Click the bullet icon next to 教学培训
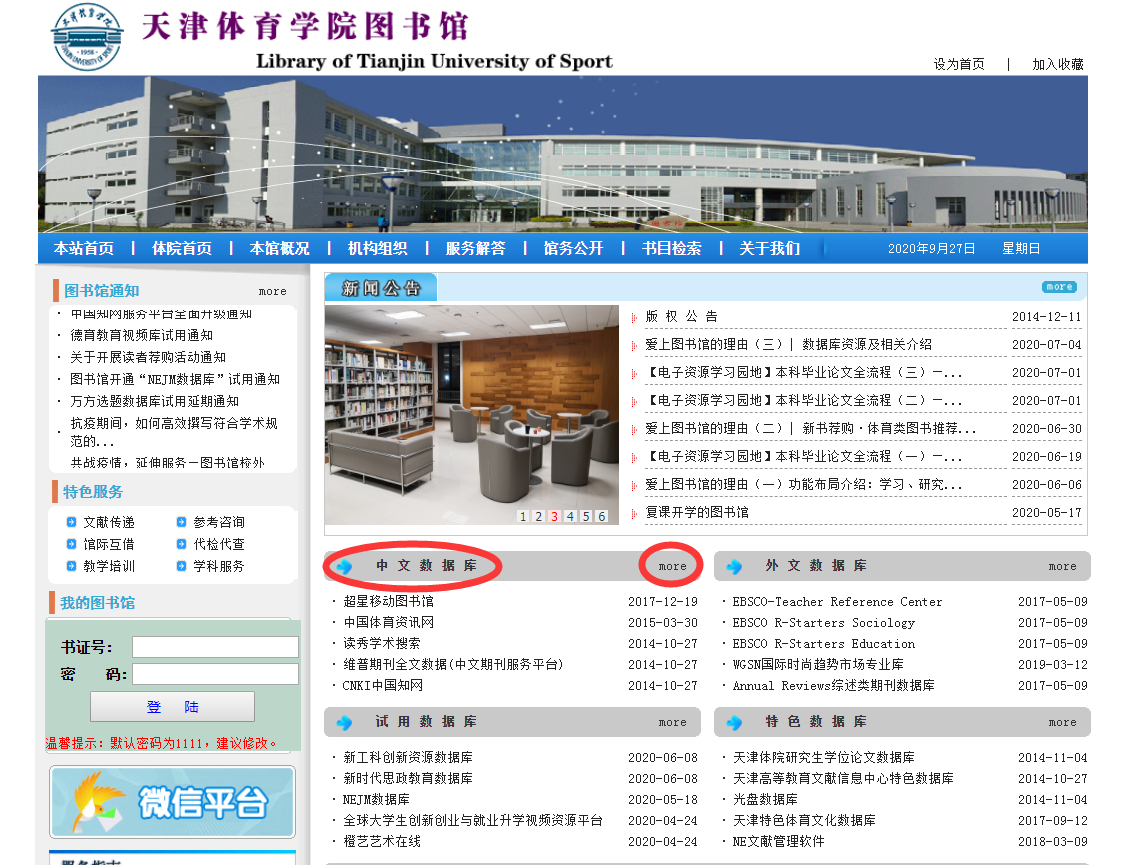This screenshot has height=865, width=1138. tap(71, 565)
